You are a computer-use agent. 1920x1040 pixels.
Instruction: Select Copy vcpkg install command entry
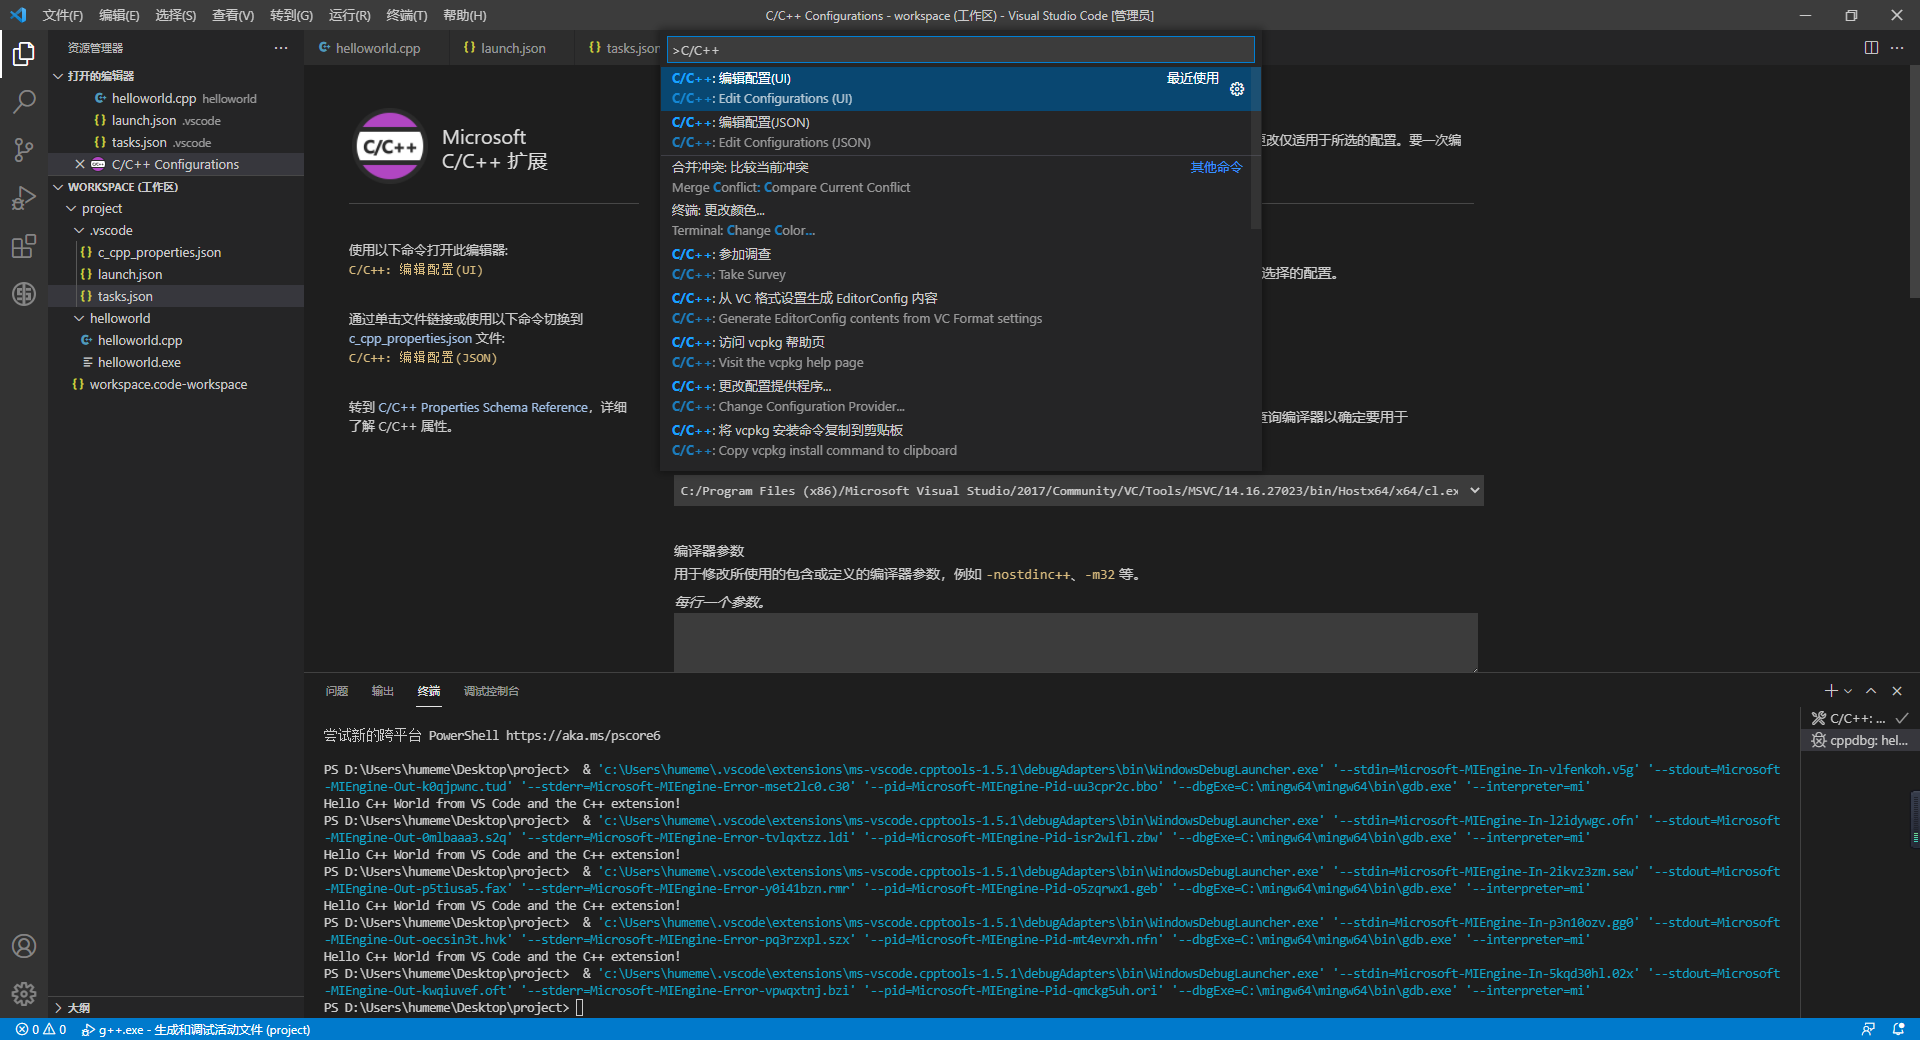[960, 440]
